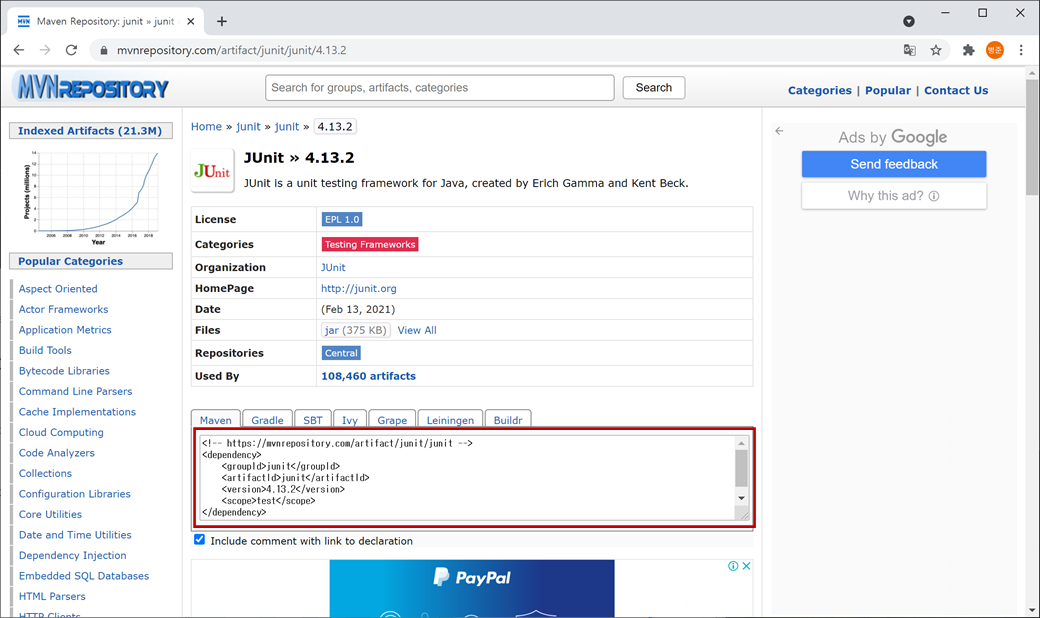Click the JUnit logo image
This screenshot has height=618, width=1040.
(212, 170)
